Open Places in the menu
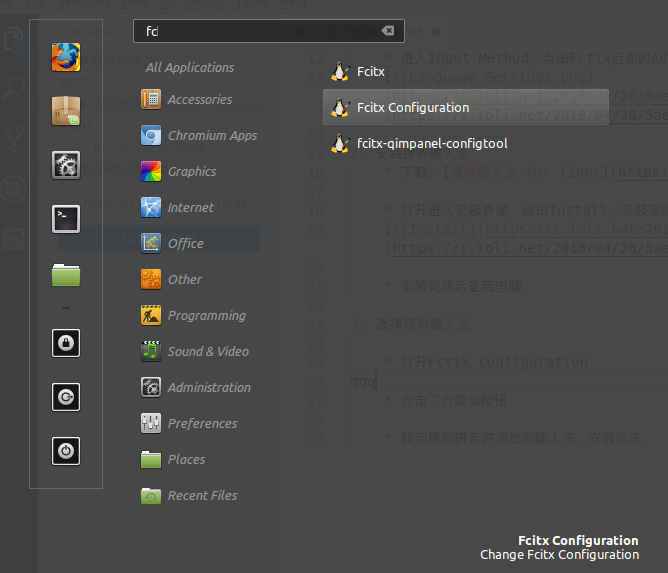This screenshot has height=573, width=668. point(173,460)
